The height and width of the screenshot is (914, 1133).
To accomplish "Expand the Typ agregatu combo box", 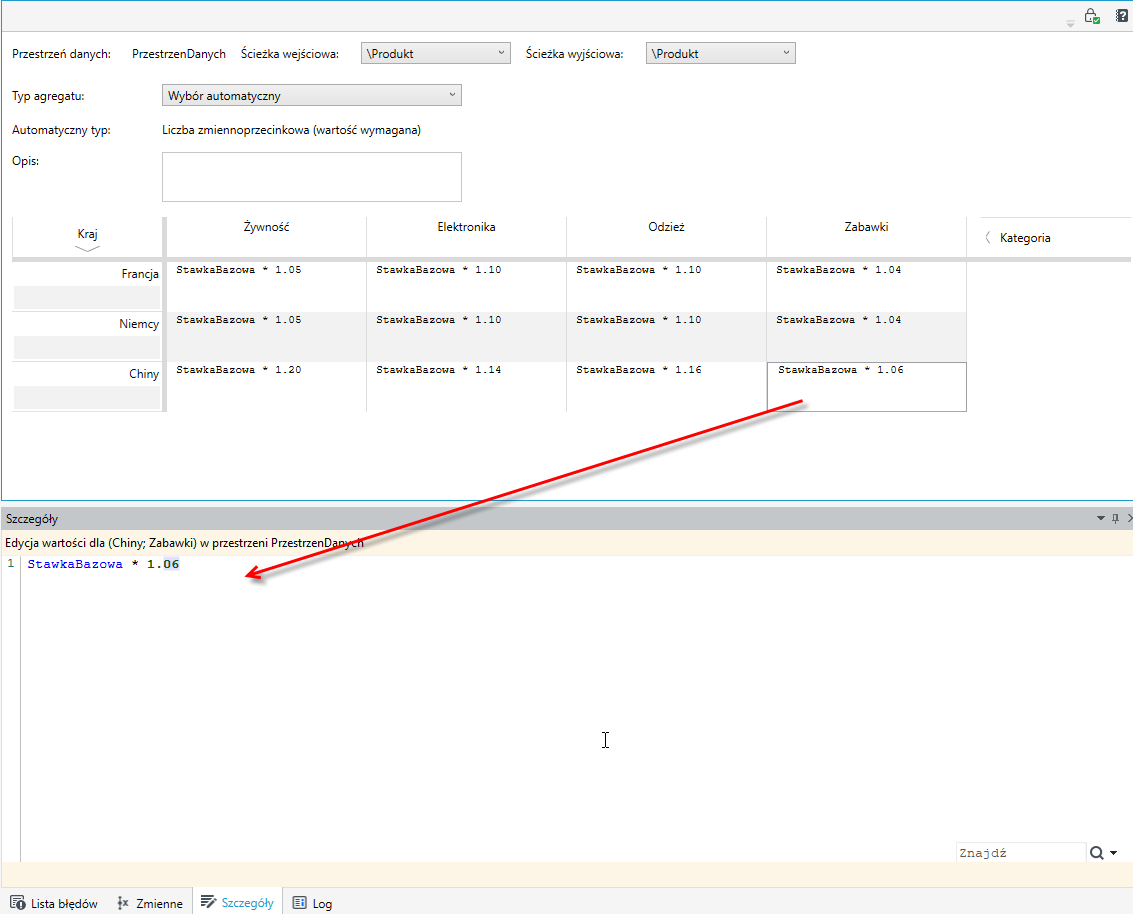I will click(311, 95).
